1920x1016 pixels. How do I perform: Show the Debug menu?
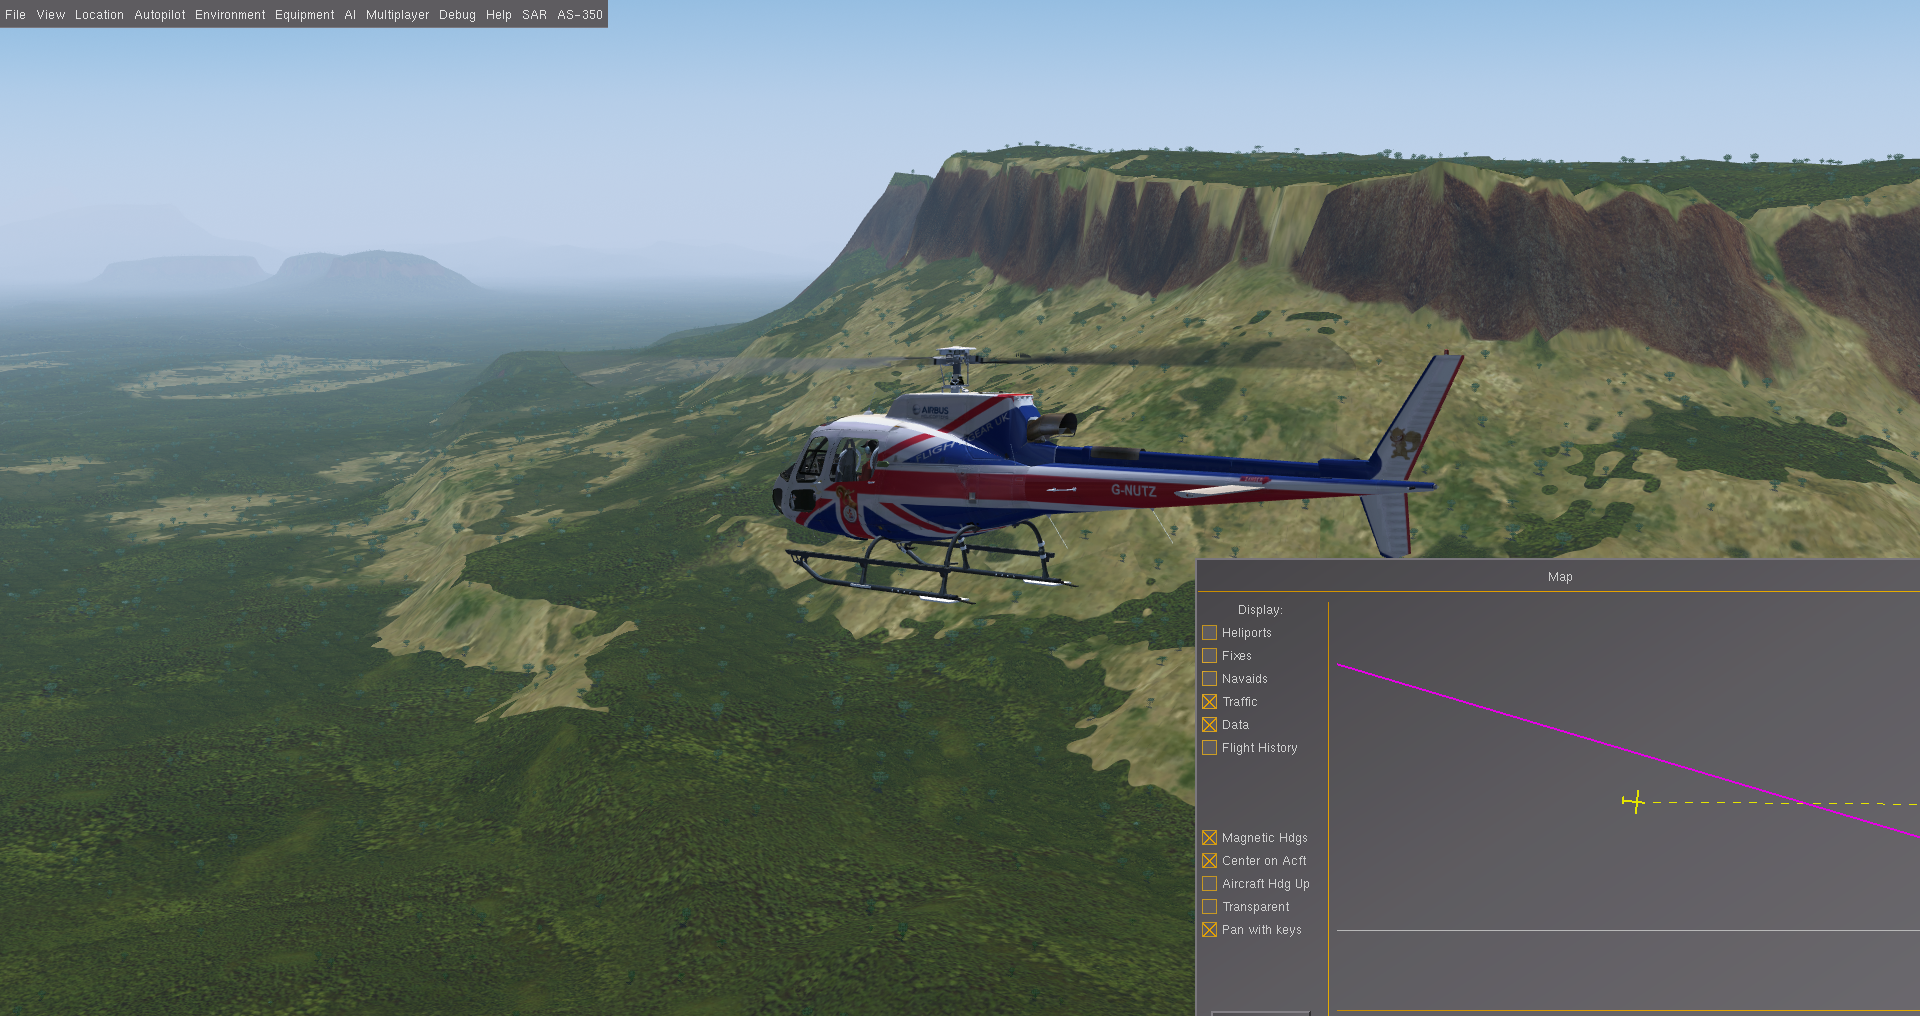(x=457, y=15)
